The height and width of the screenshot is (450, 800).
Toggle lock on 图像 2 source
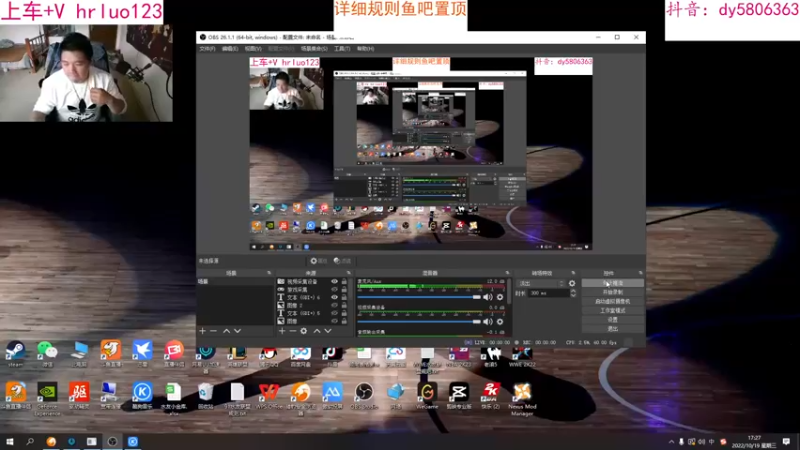344,305
